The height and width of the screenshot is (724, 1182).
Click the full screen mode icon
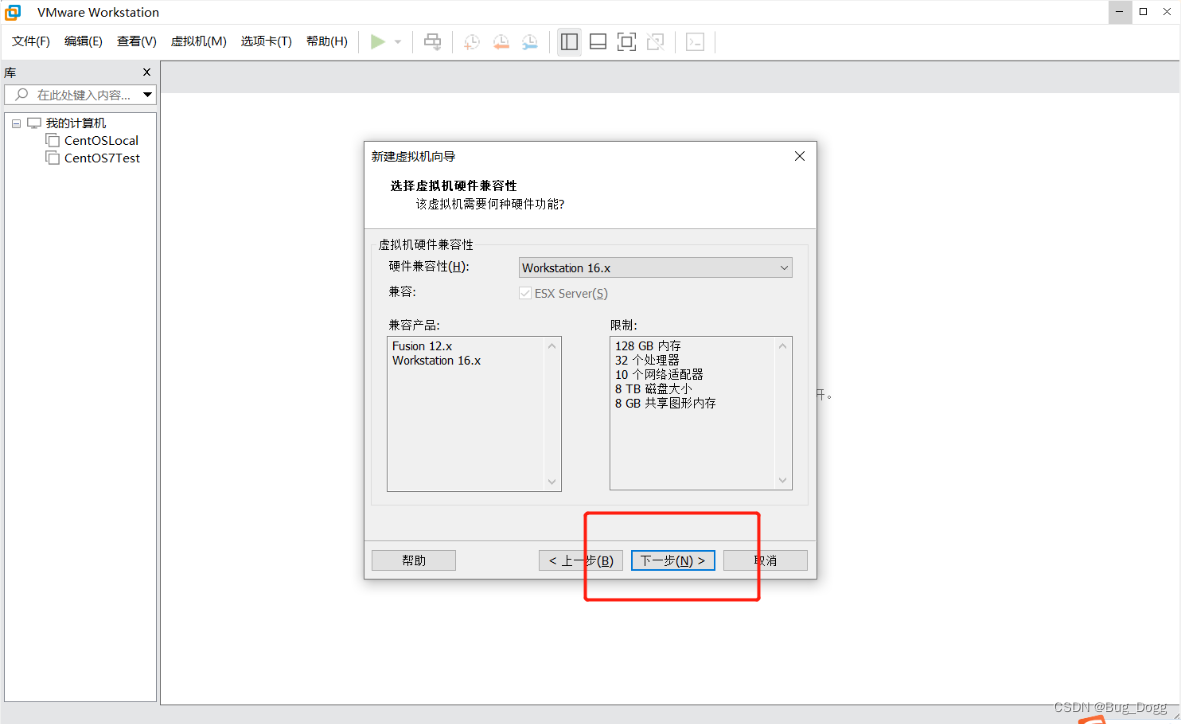[x=626, y=41]
